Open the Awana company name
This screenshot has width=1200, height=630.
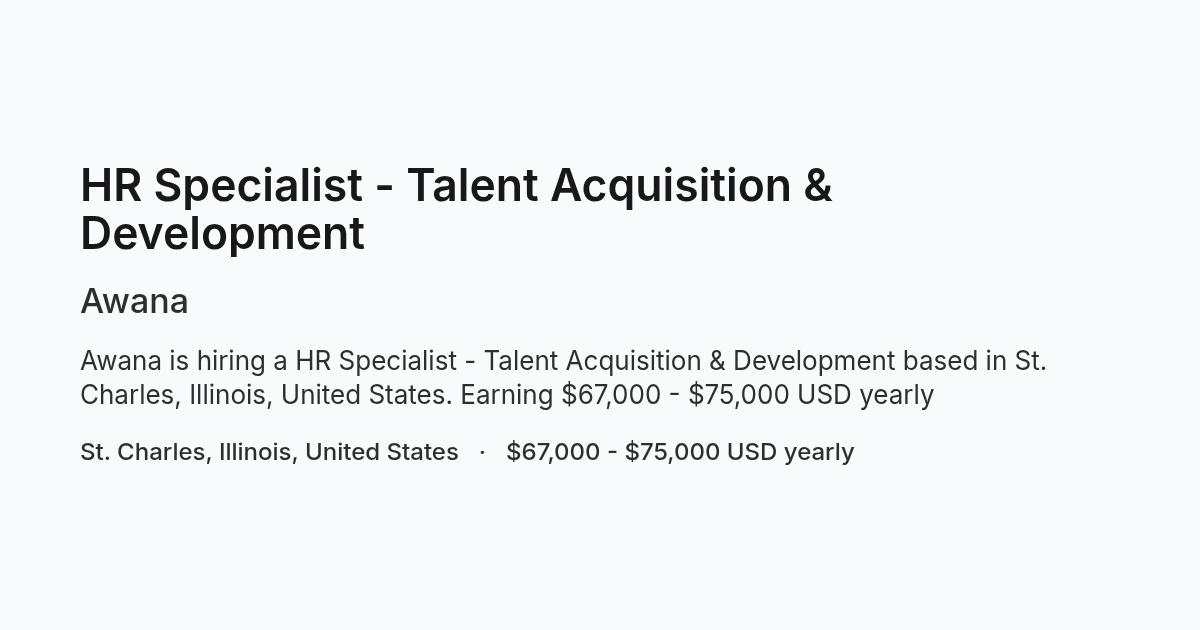(134, 301)
